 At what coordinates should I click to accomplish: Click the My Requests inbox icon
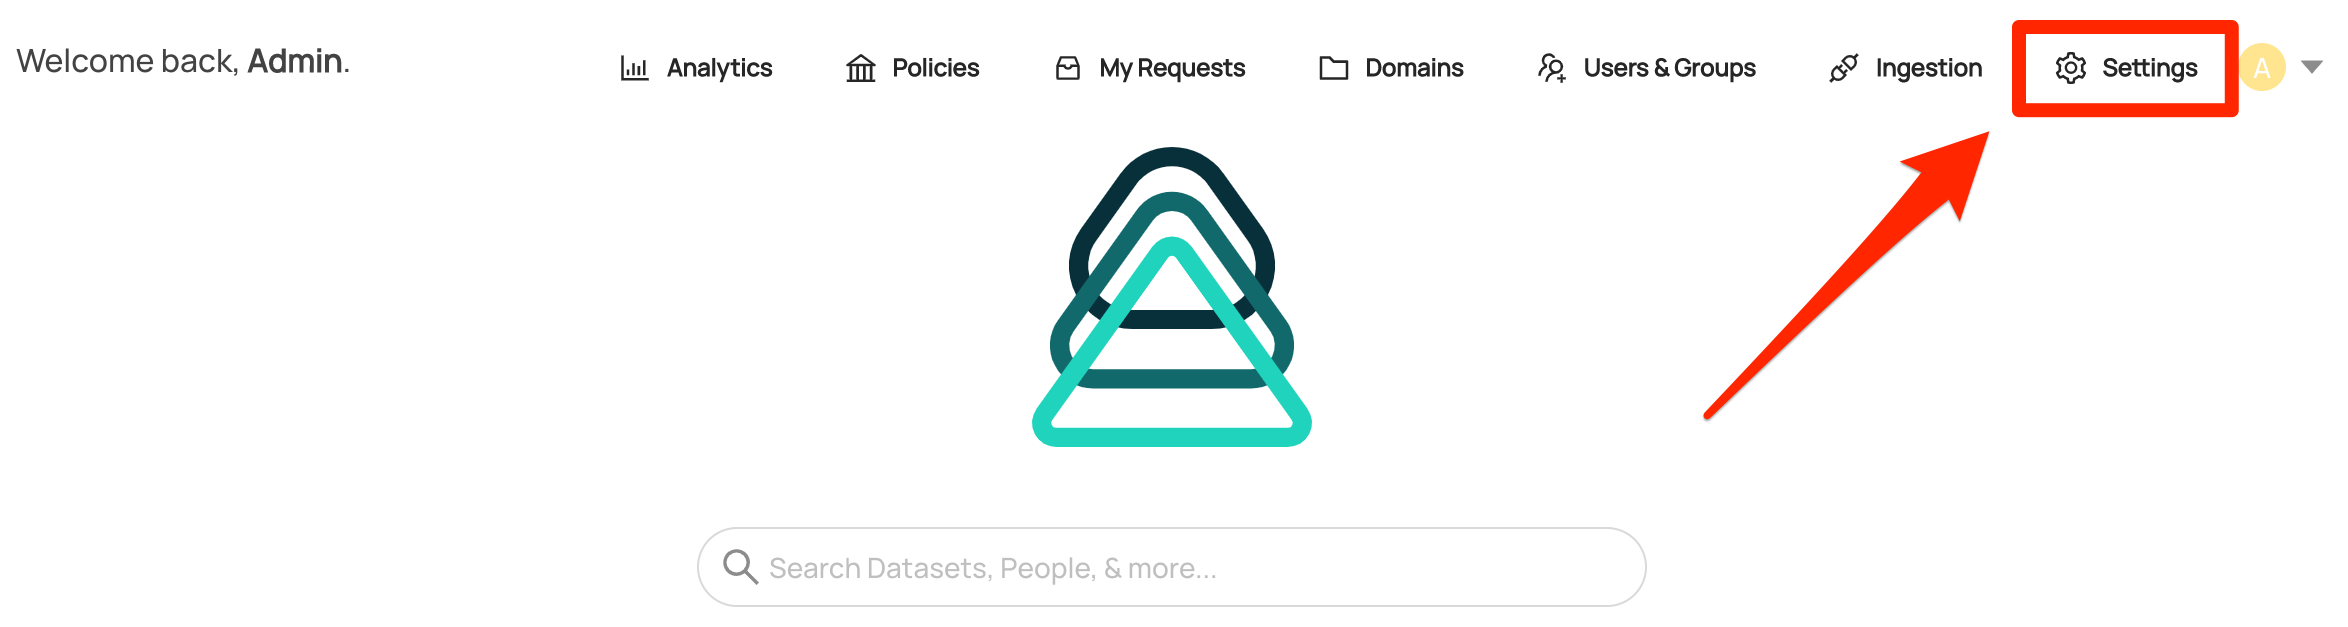(1068, 68)
